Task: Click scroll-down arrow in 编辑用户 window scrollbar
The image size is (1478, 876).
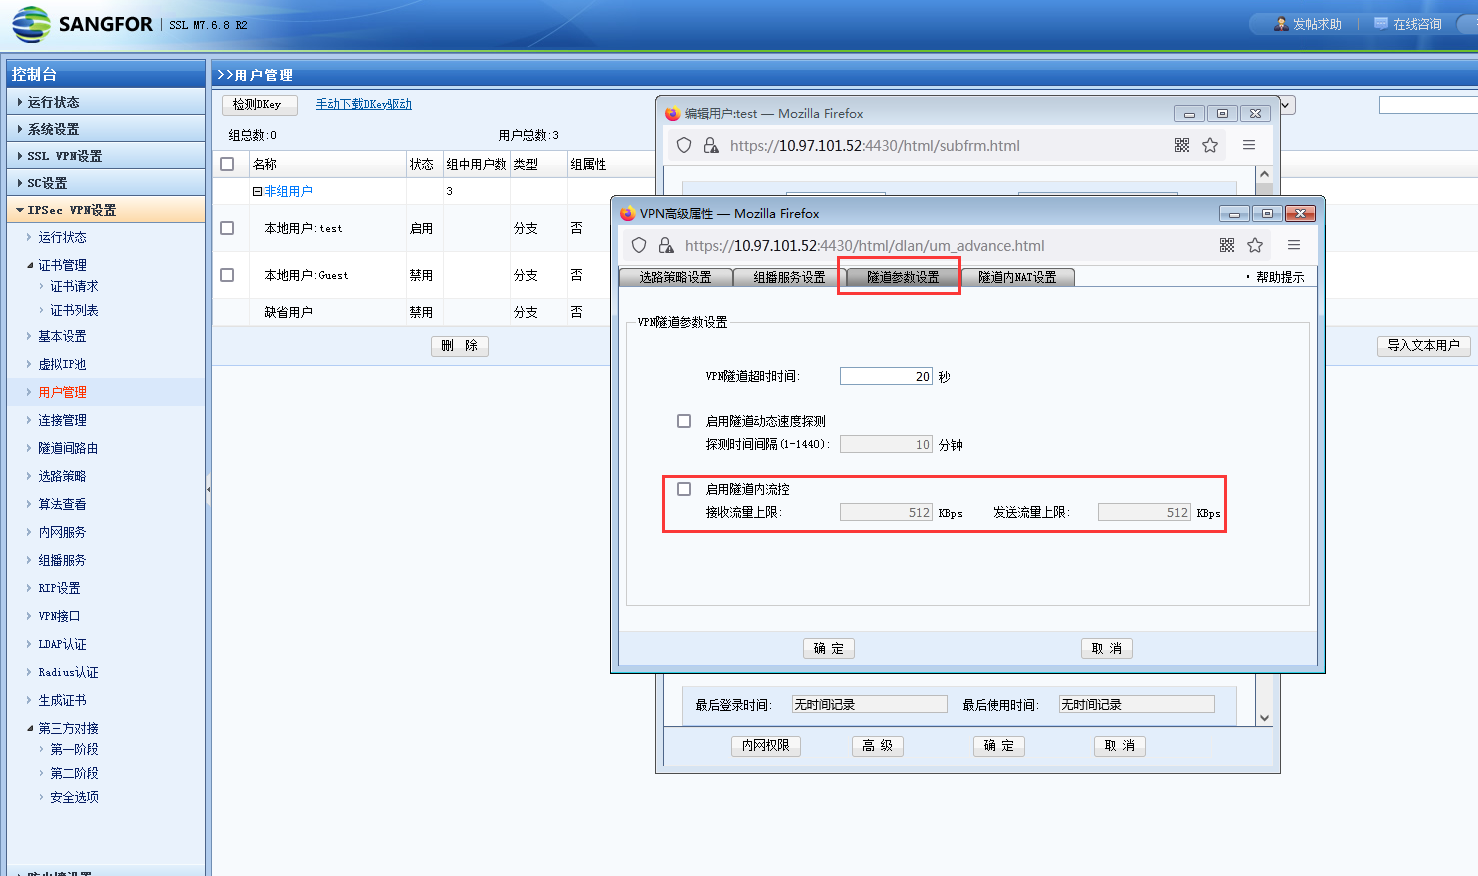Action: (1264, 717)
